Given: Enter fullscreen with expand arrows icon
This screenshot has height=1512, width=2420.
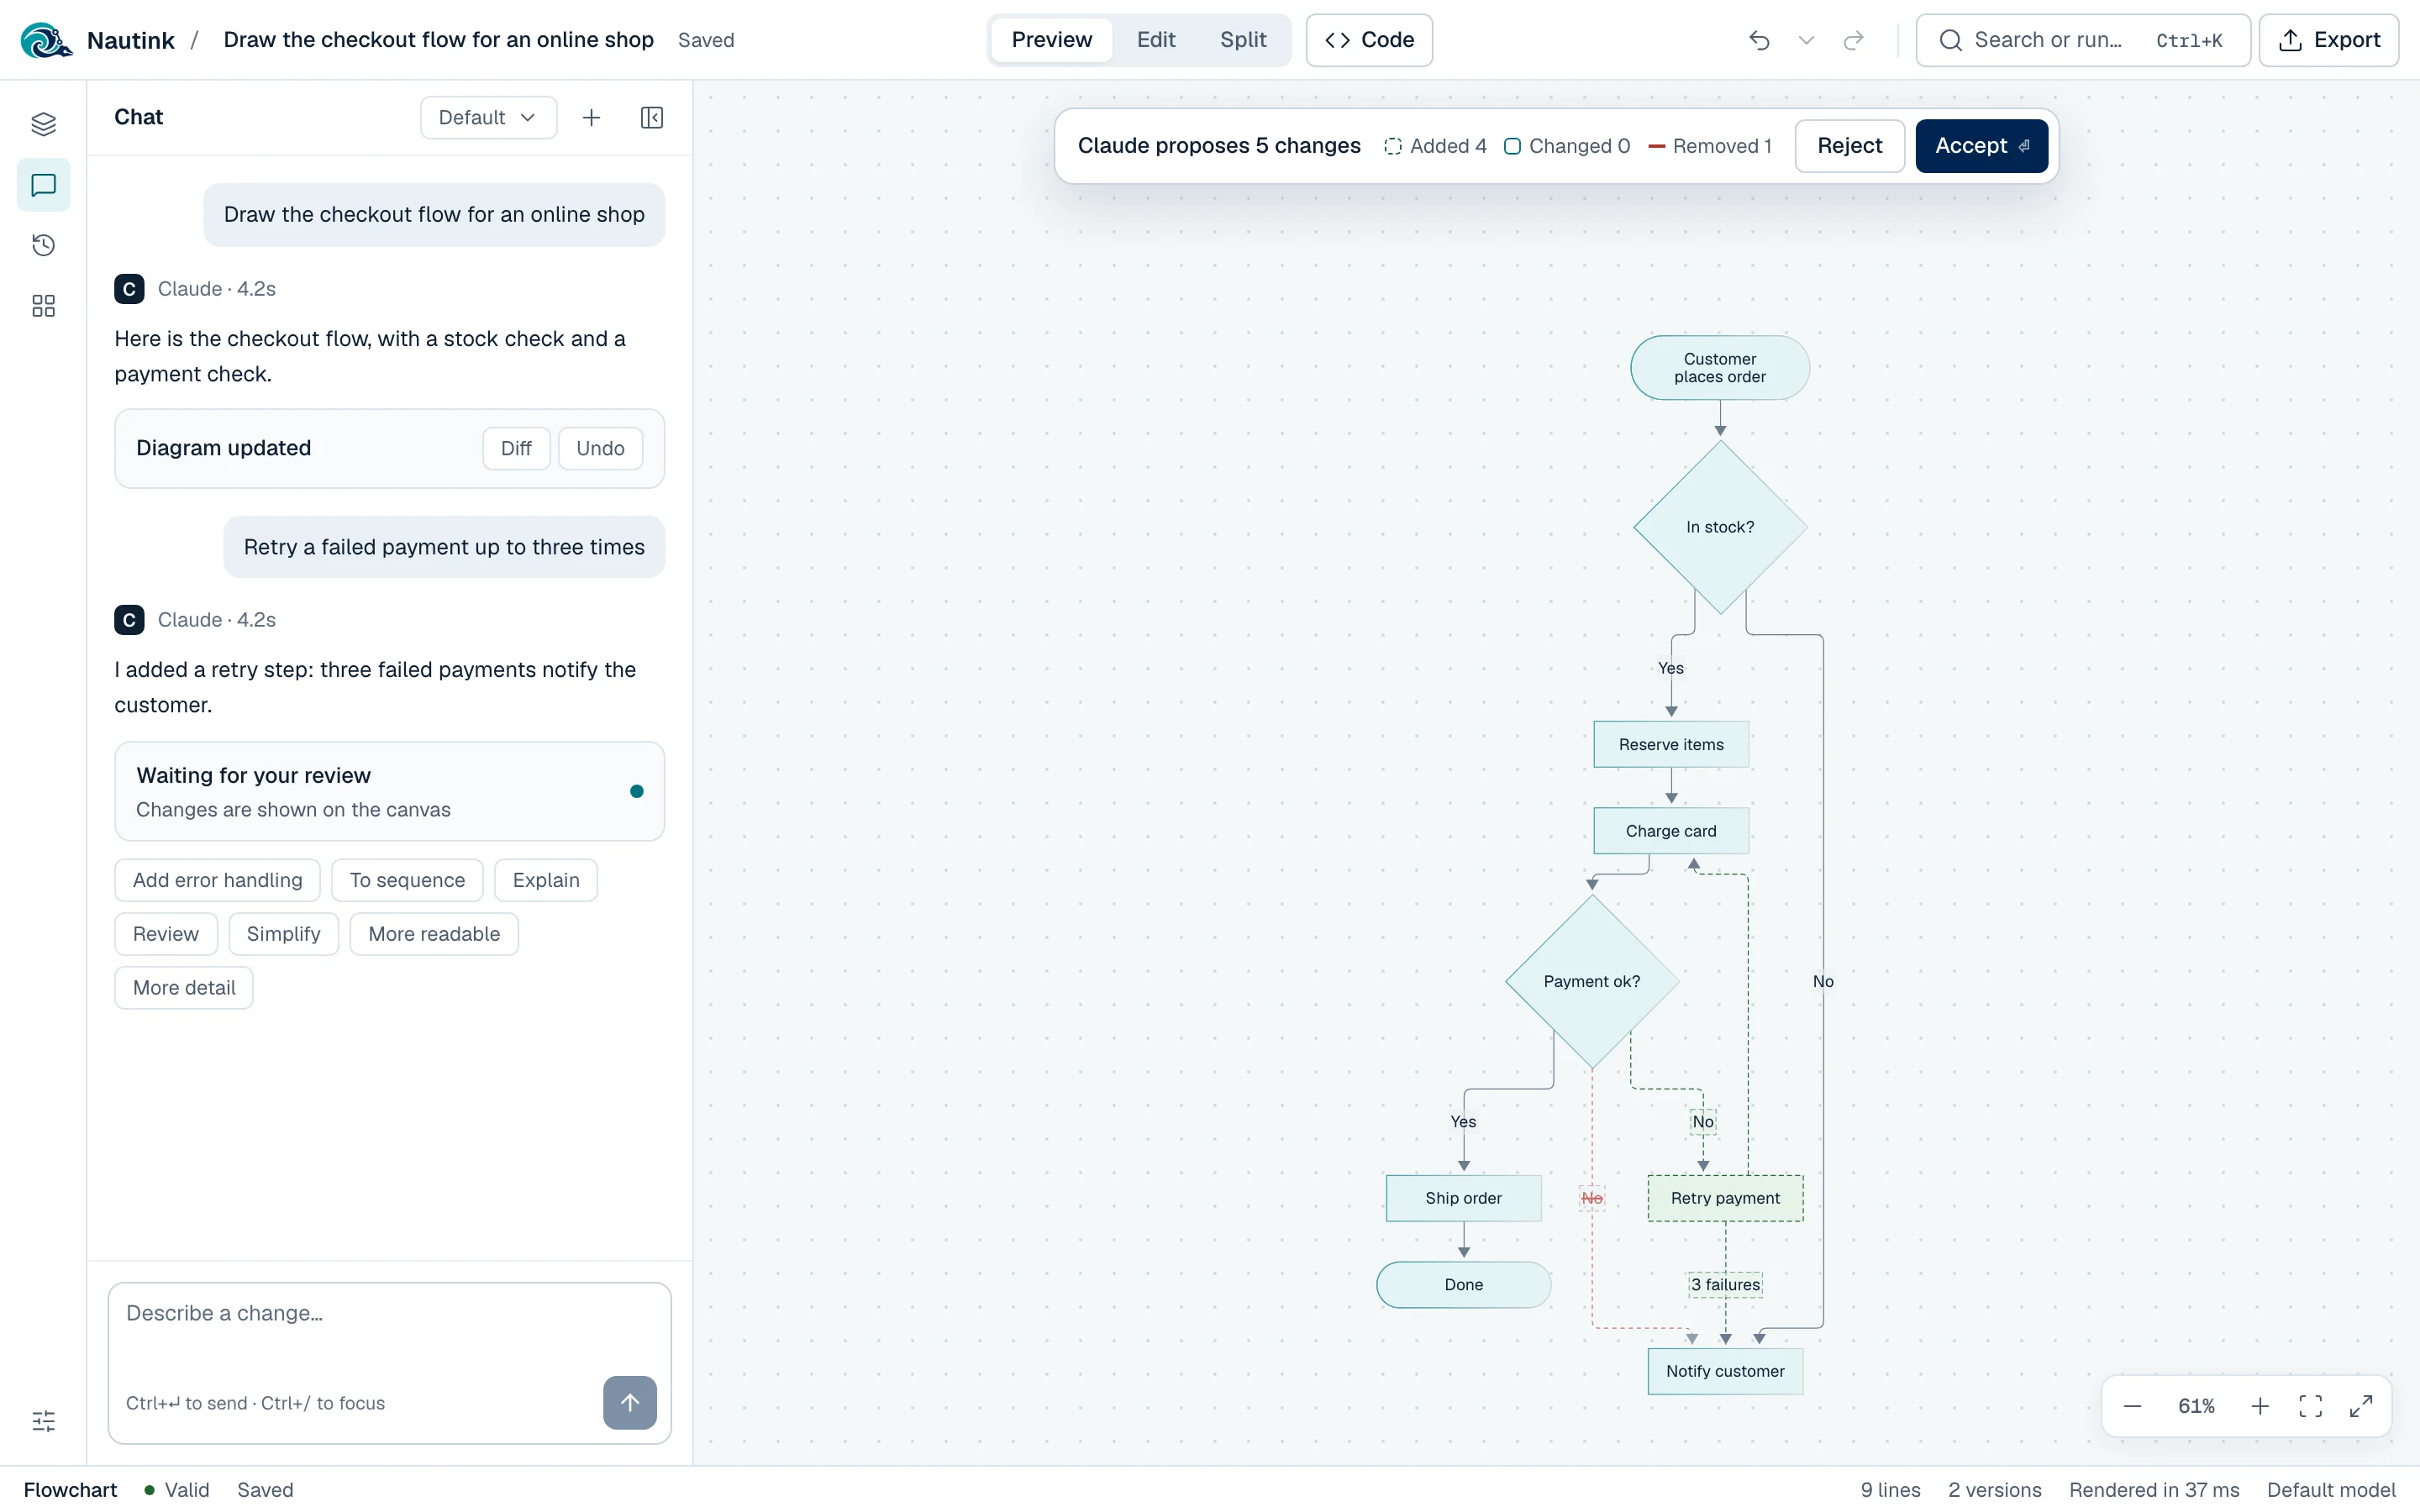Looking at the screenshot, I should tap(2361, 1406).
